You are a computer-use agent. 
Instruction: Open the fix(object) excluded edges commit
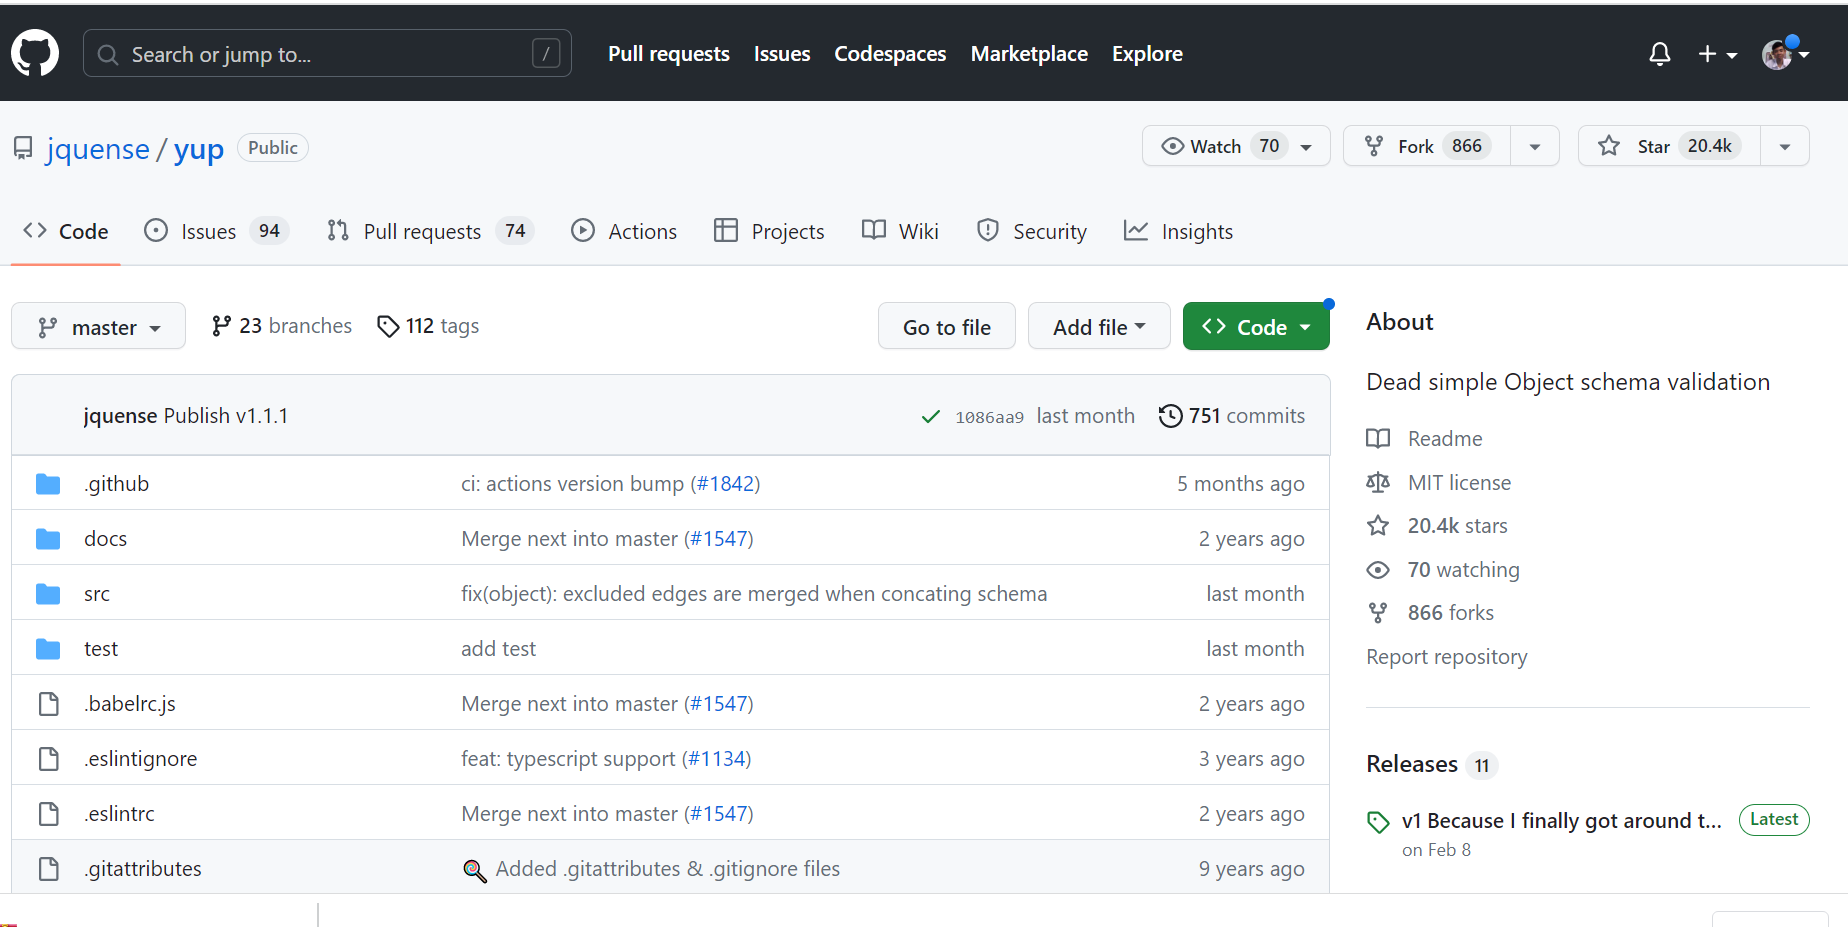pos(754,594)
